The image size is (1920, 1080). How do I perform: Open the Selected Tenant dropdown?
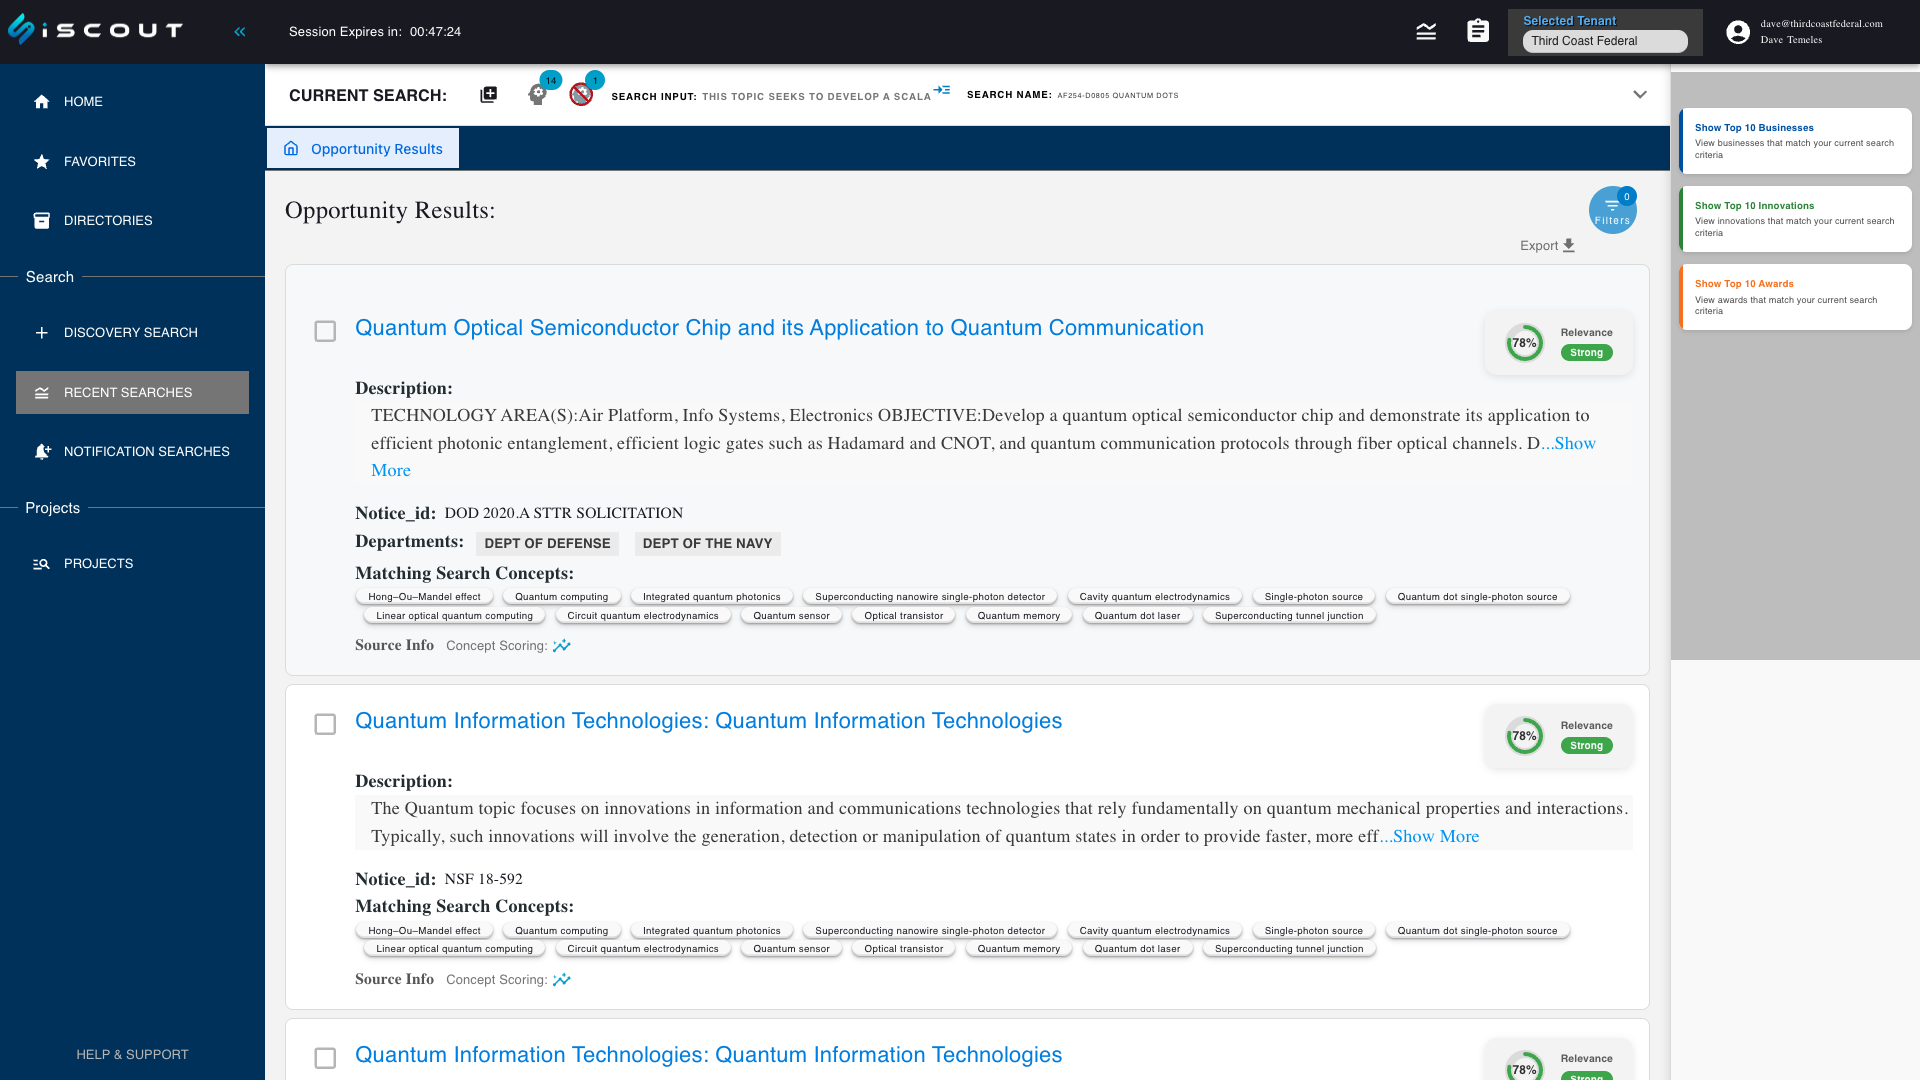coord(1604,41)
